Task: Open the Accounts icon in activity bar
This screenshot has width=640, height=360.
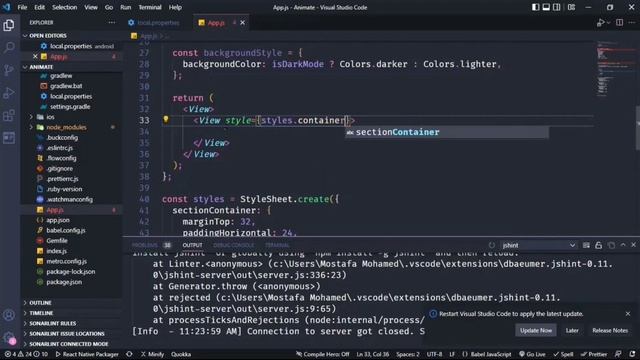Action: point(9,315)
